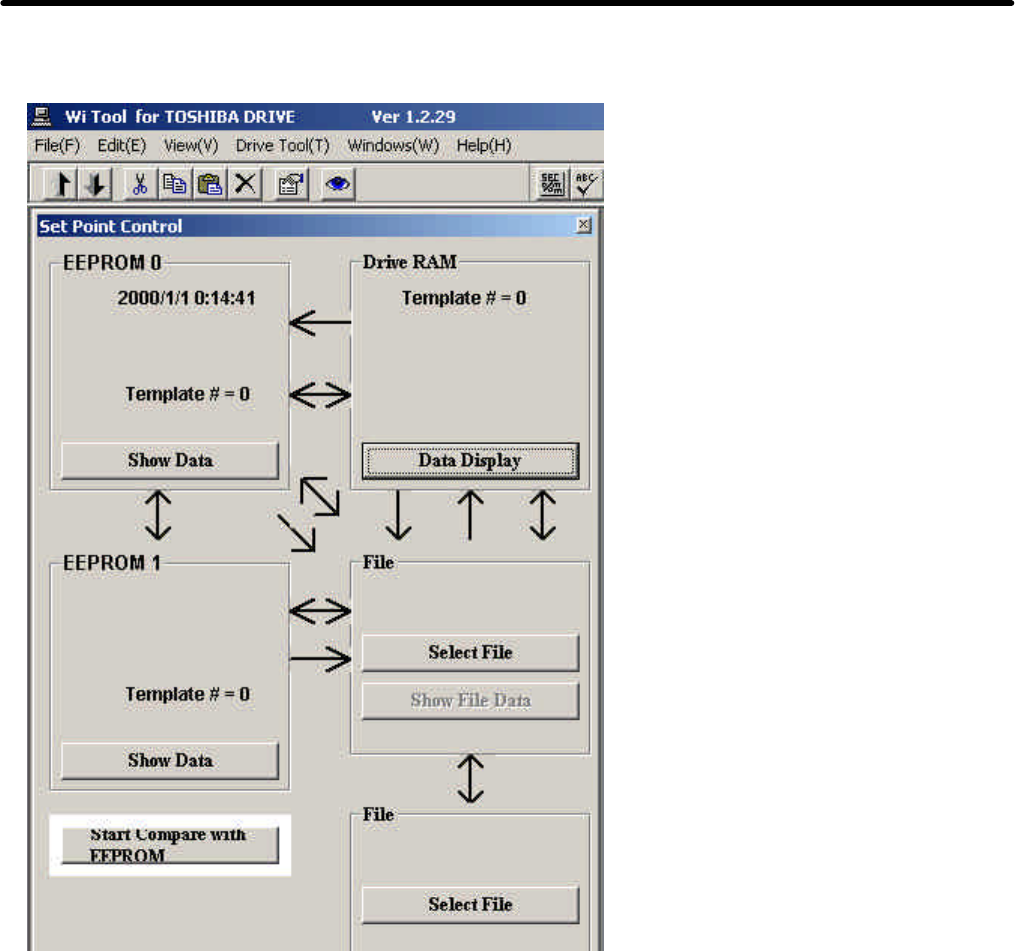Click Show Data in EEPROM 0 panel
This screenshot has width=1015, height=951.
point(170,460)
